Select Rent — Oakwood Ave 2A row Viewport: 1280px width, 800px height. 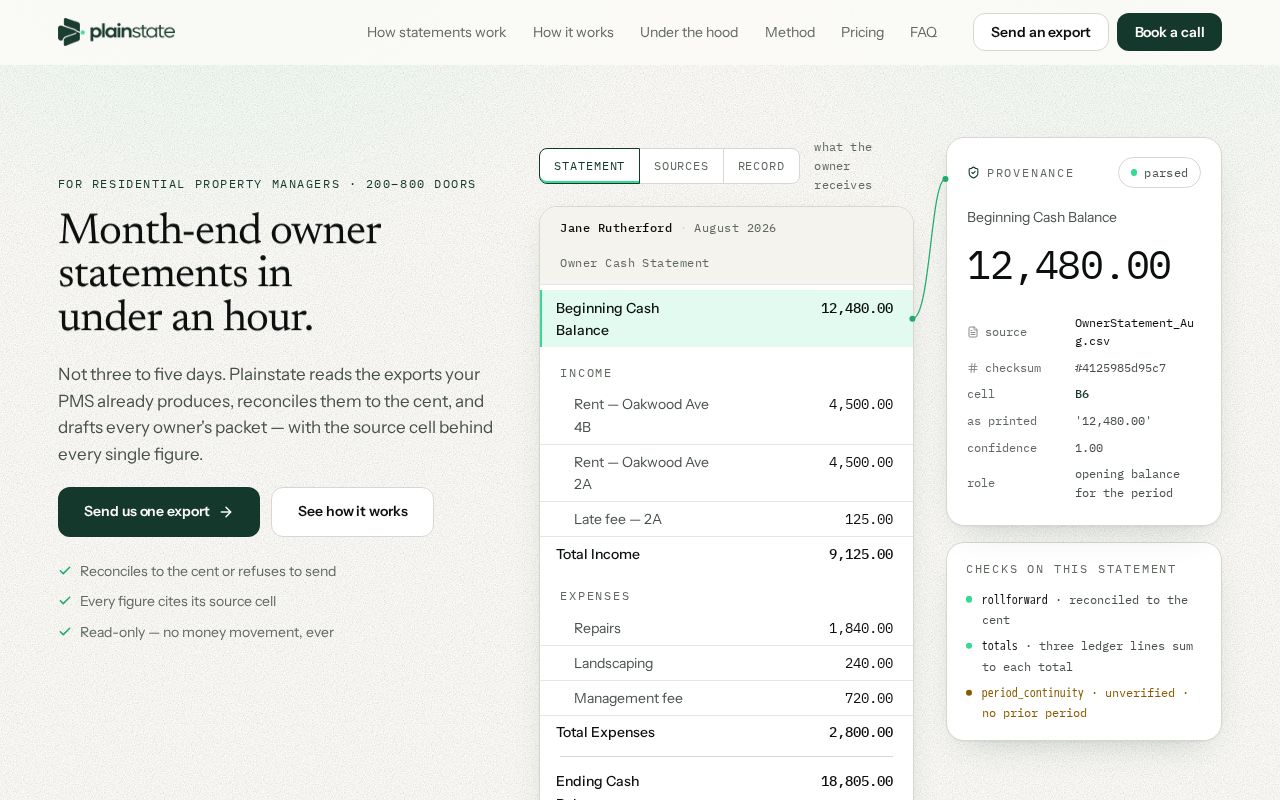pos(726,473)
